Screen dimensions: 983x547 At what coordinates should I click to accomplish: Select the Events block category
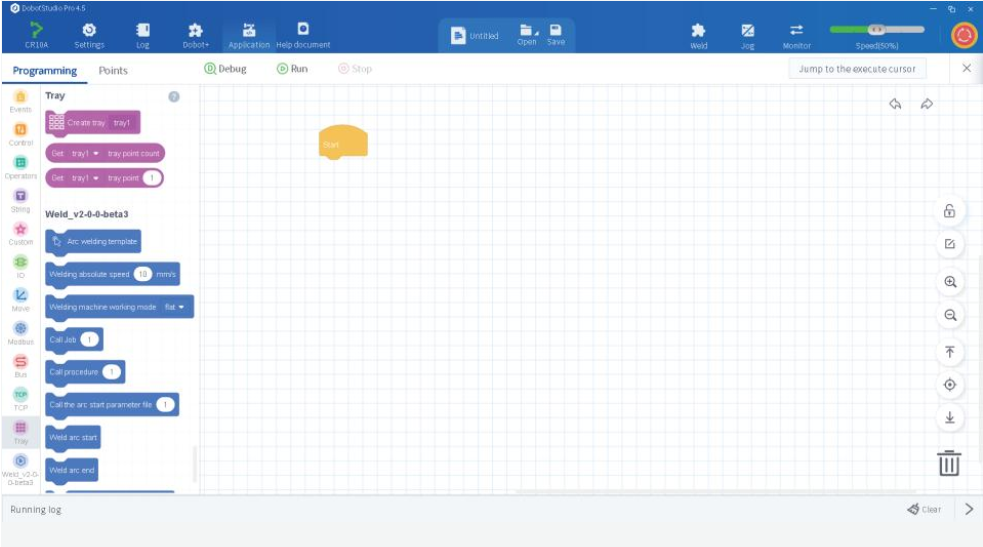click(21, 101)
